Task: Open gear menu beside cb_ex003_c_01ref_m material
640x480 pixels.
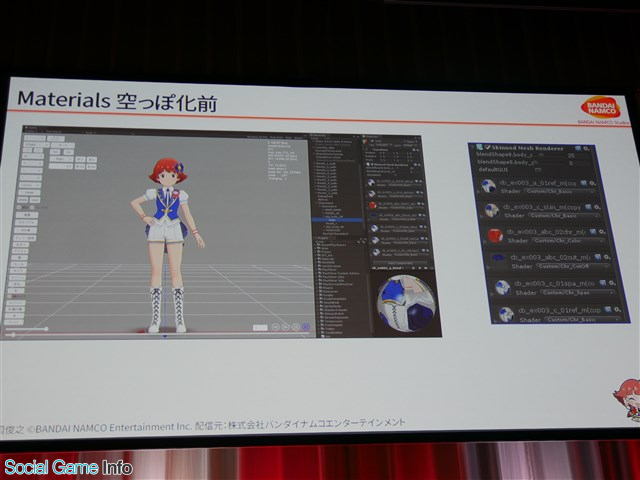Action: pos(617,309)
